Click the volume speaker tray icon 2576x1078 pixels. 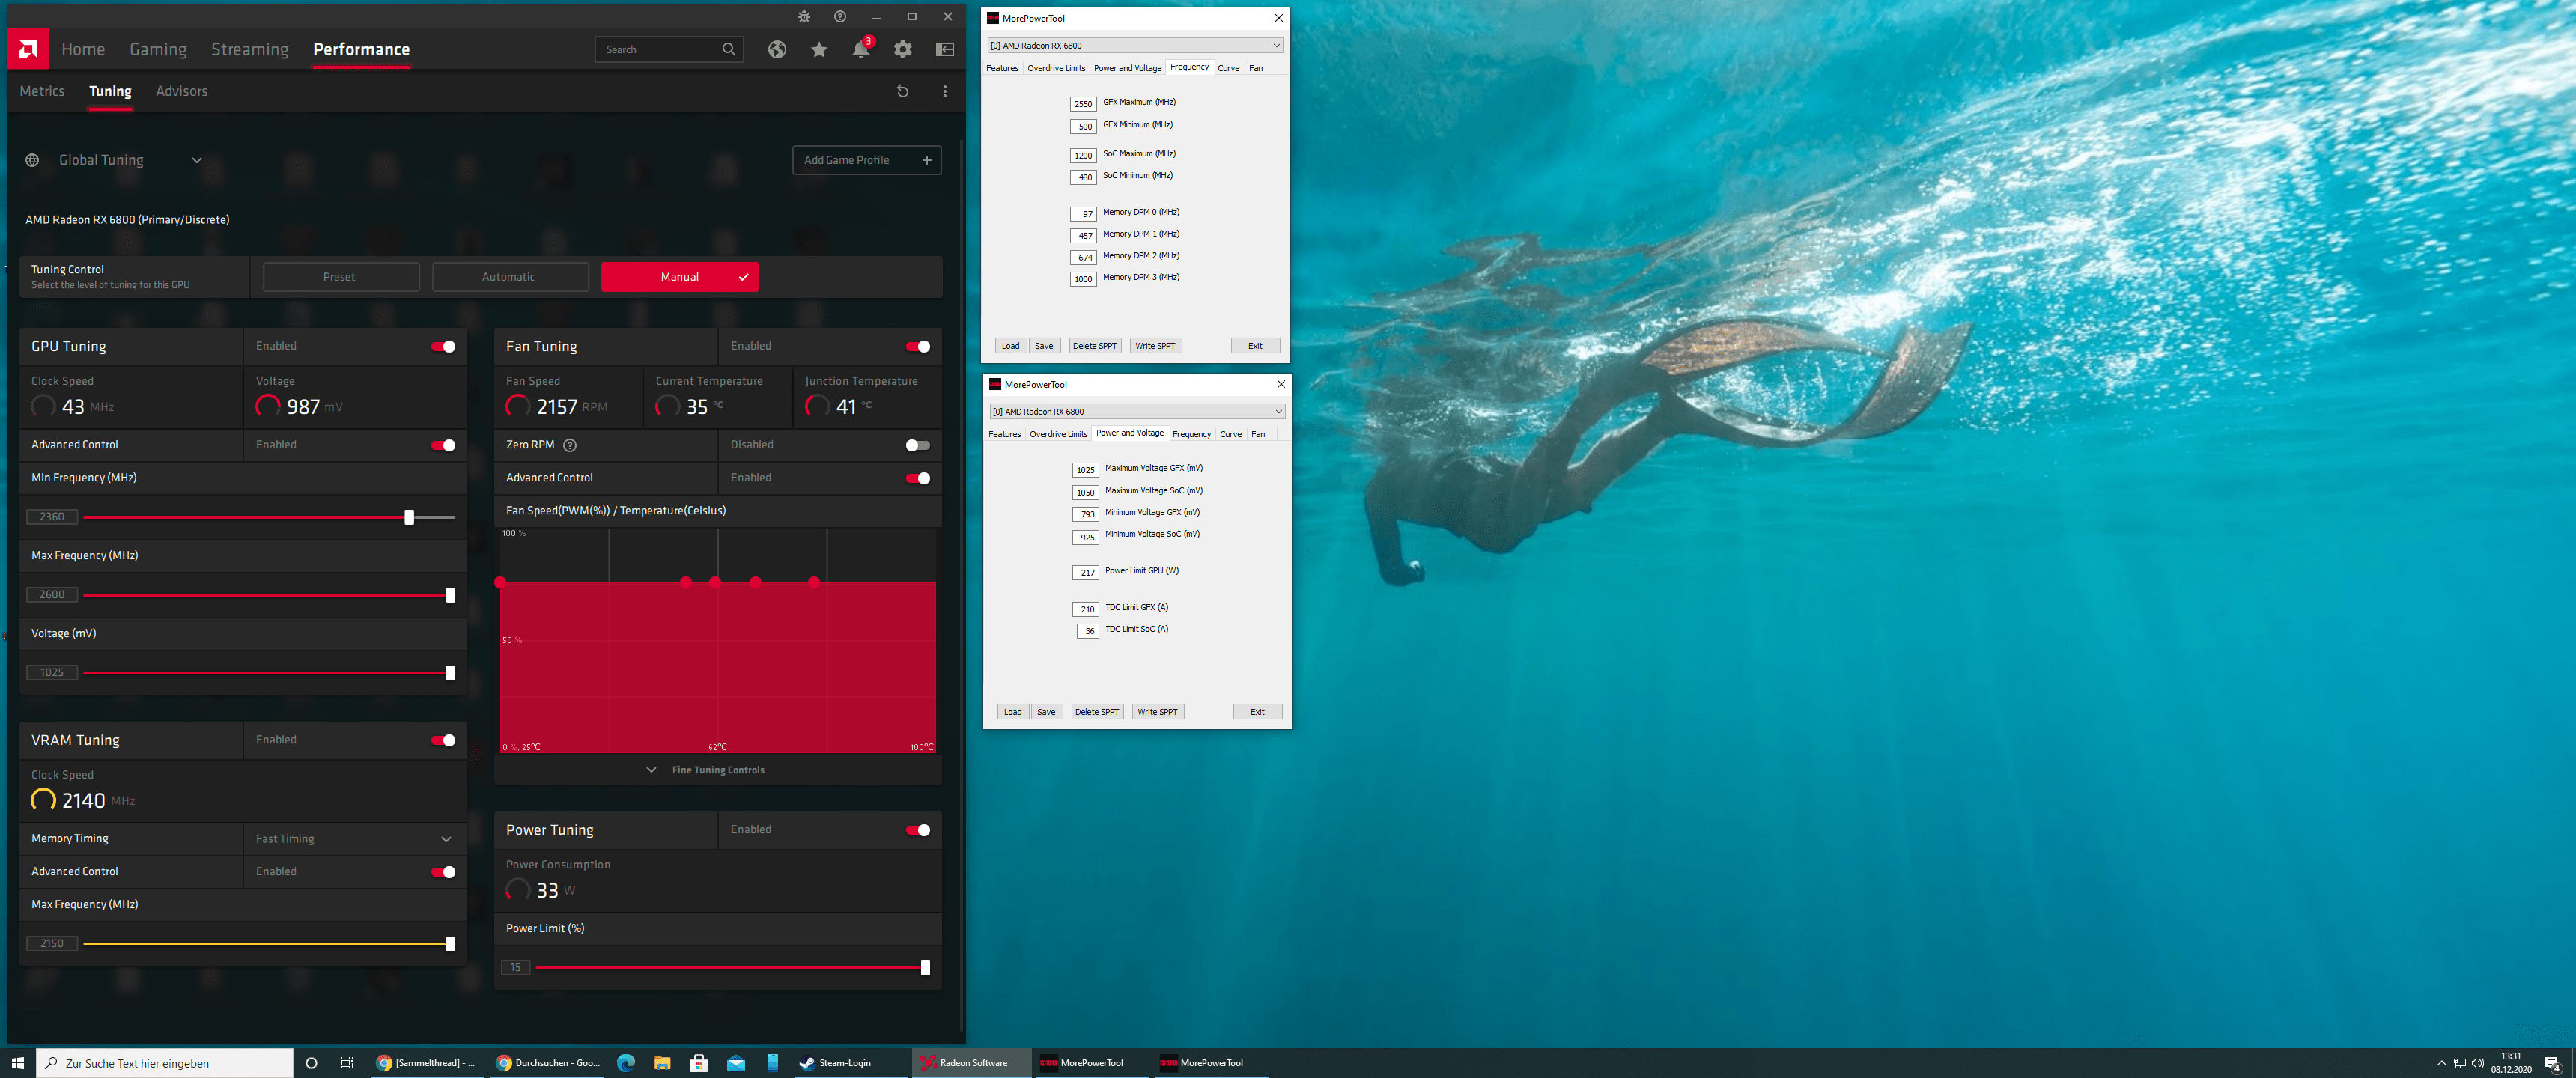pyautogui.click(x=2477, y=1063)
